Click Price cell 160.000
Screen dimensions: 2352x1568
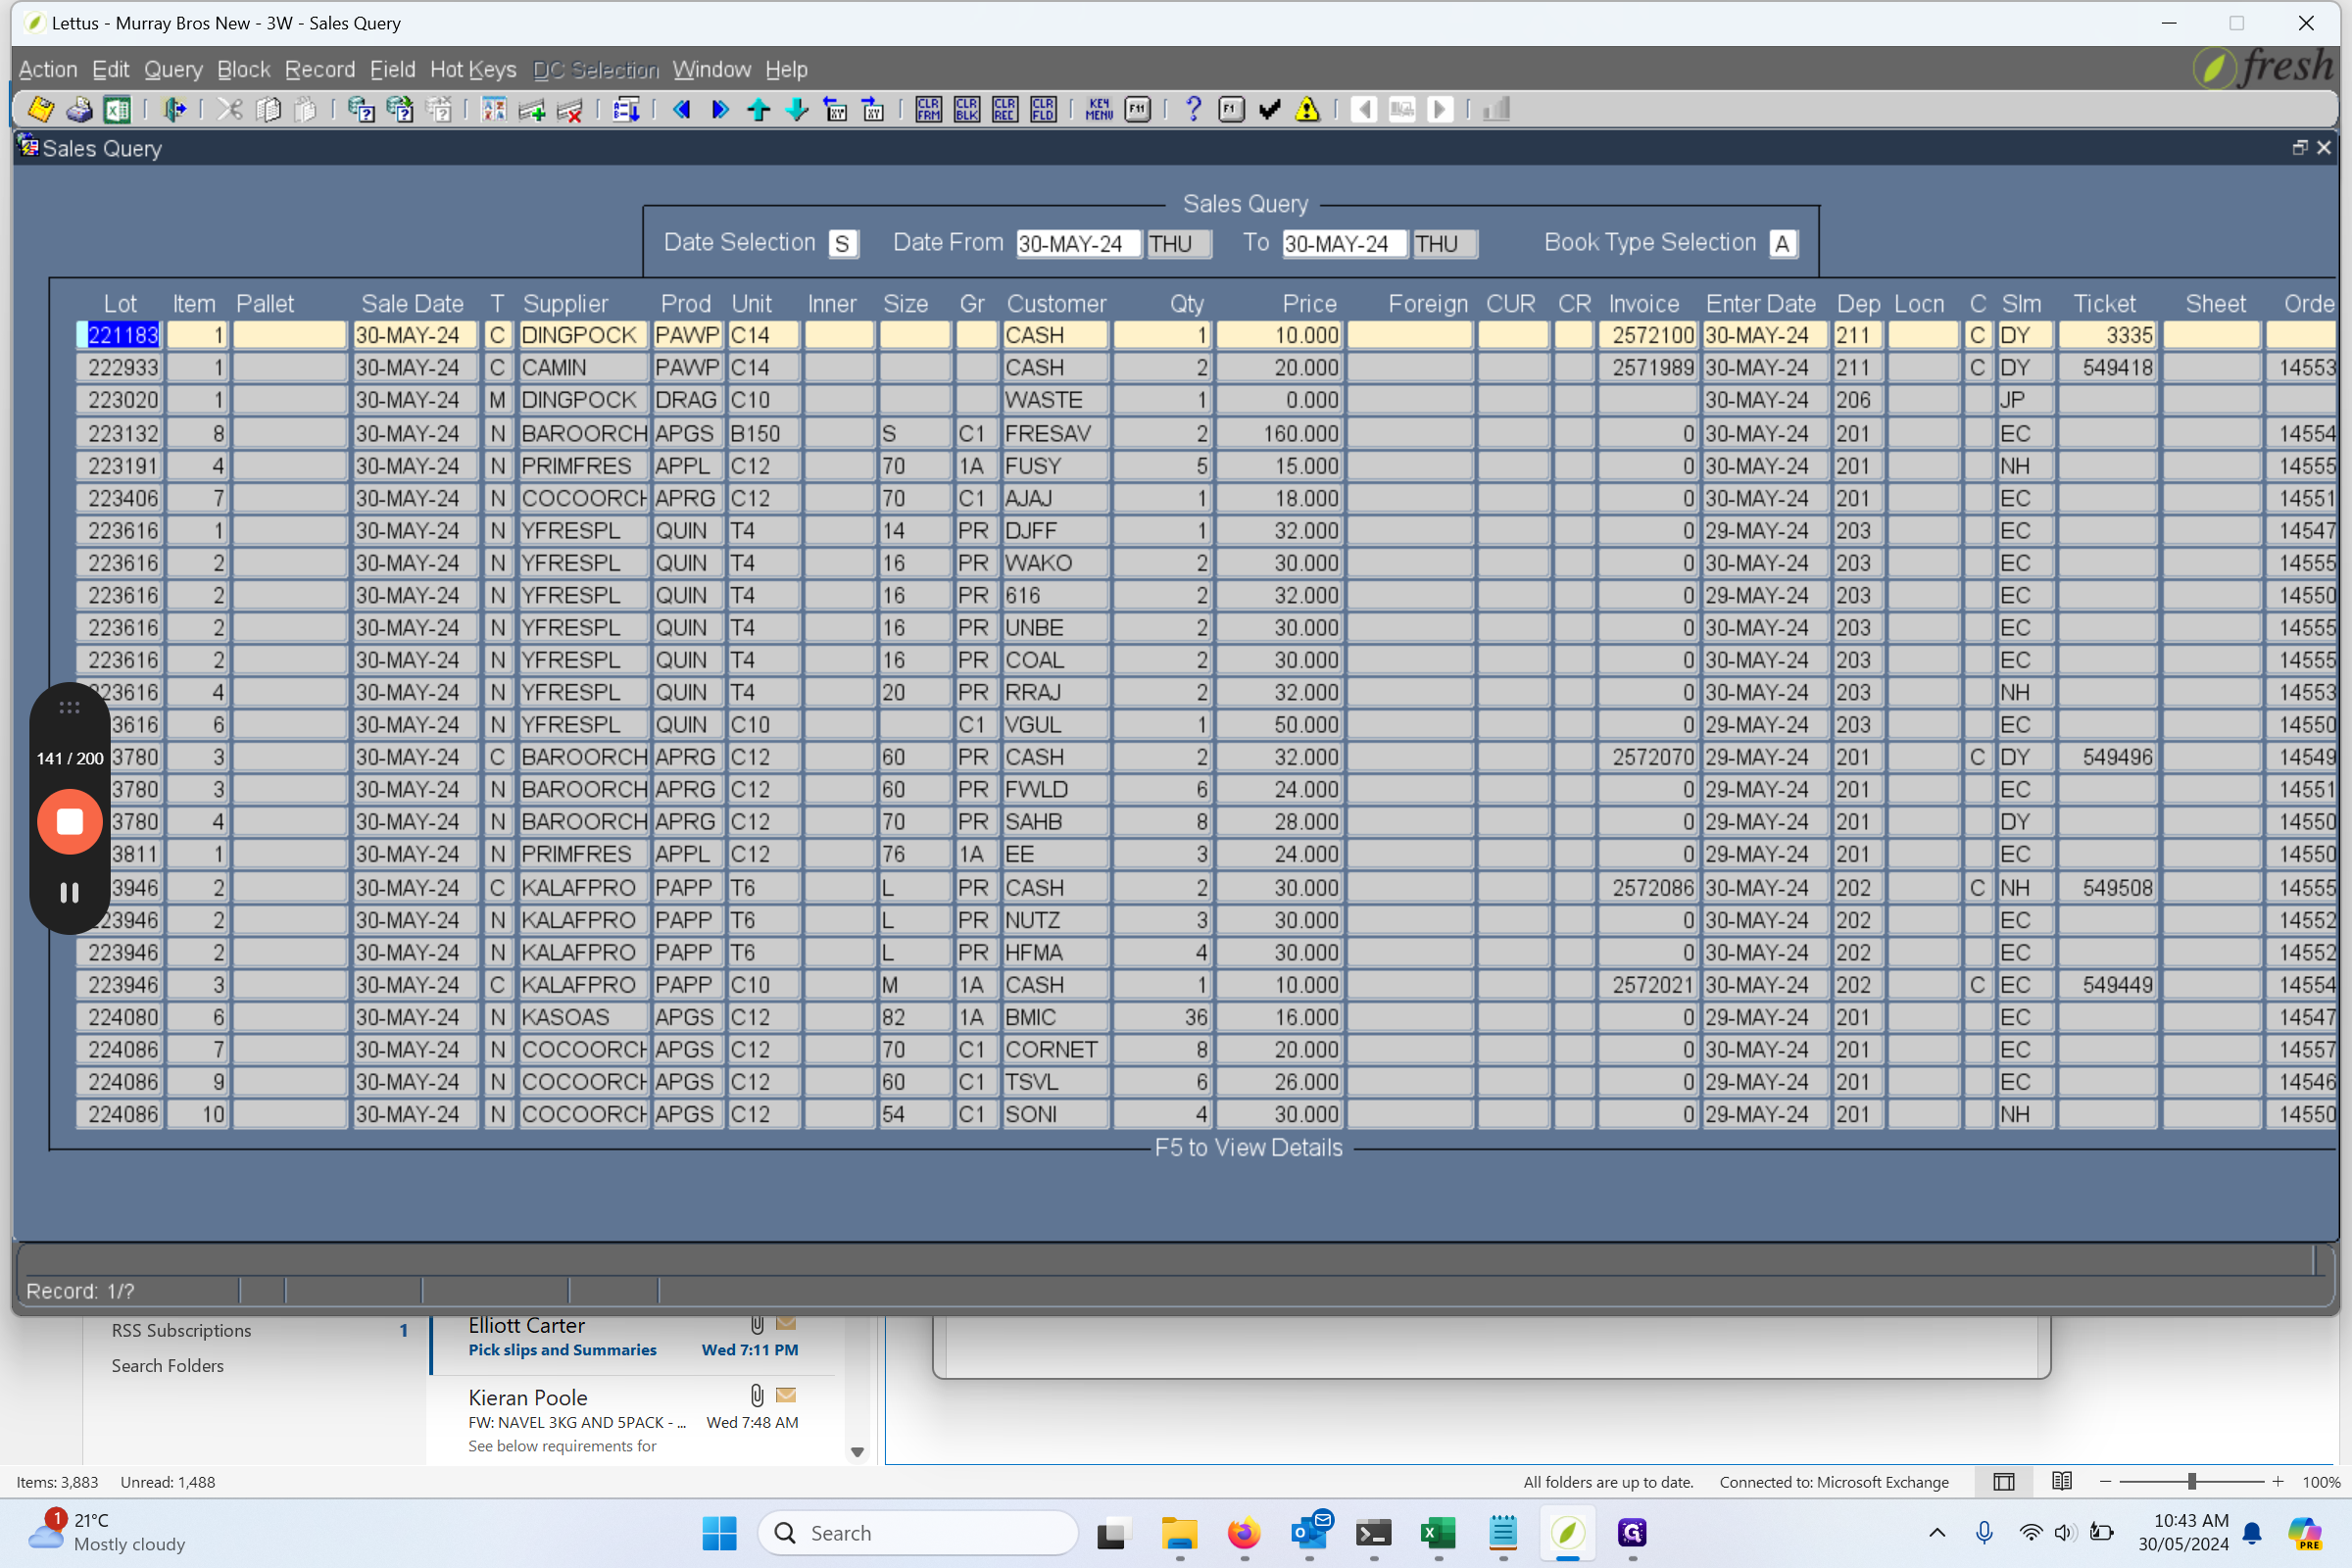(x=1279, y=433)
